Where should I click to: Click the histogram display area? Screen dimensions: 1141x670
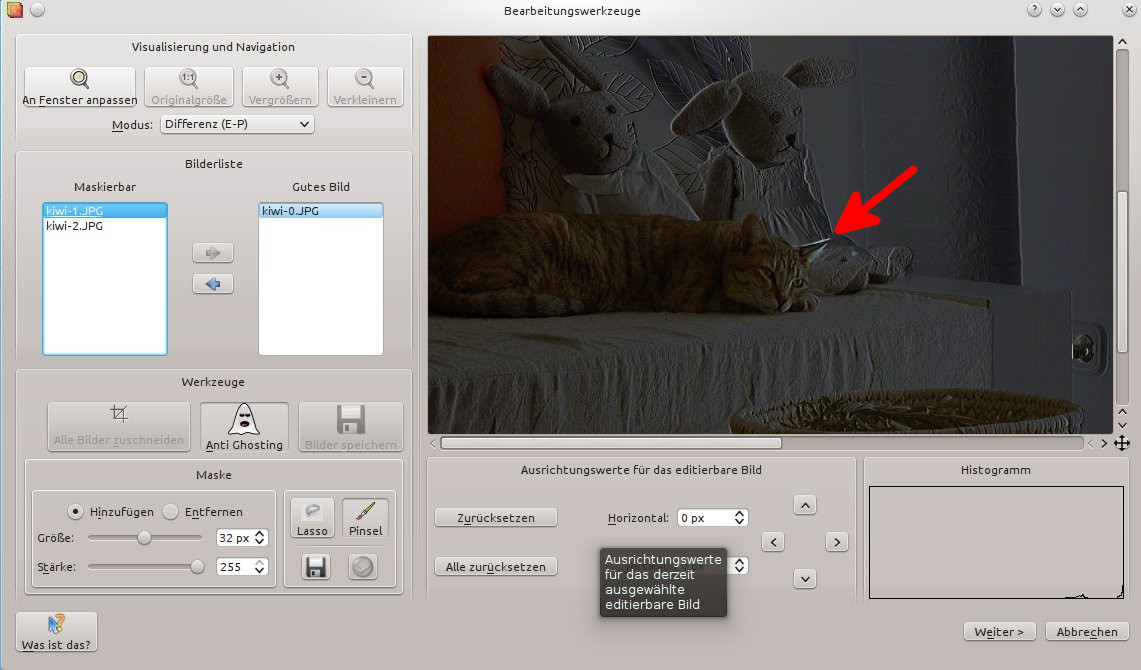(x=996, y=542)
